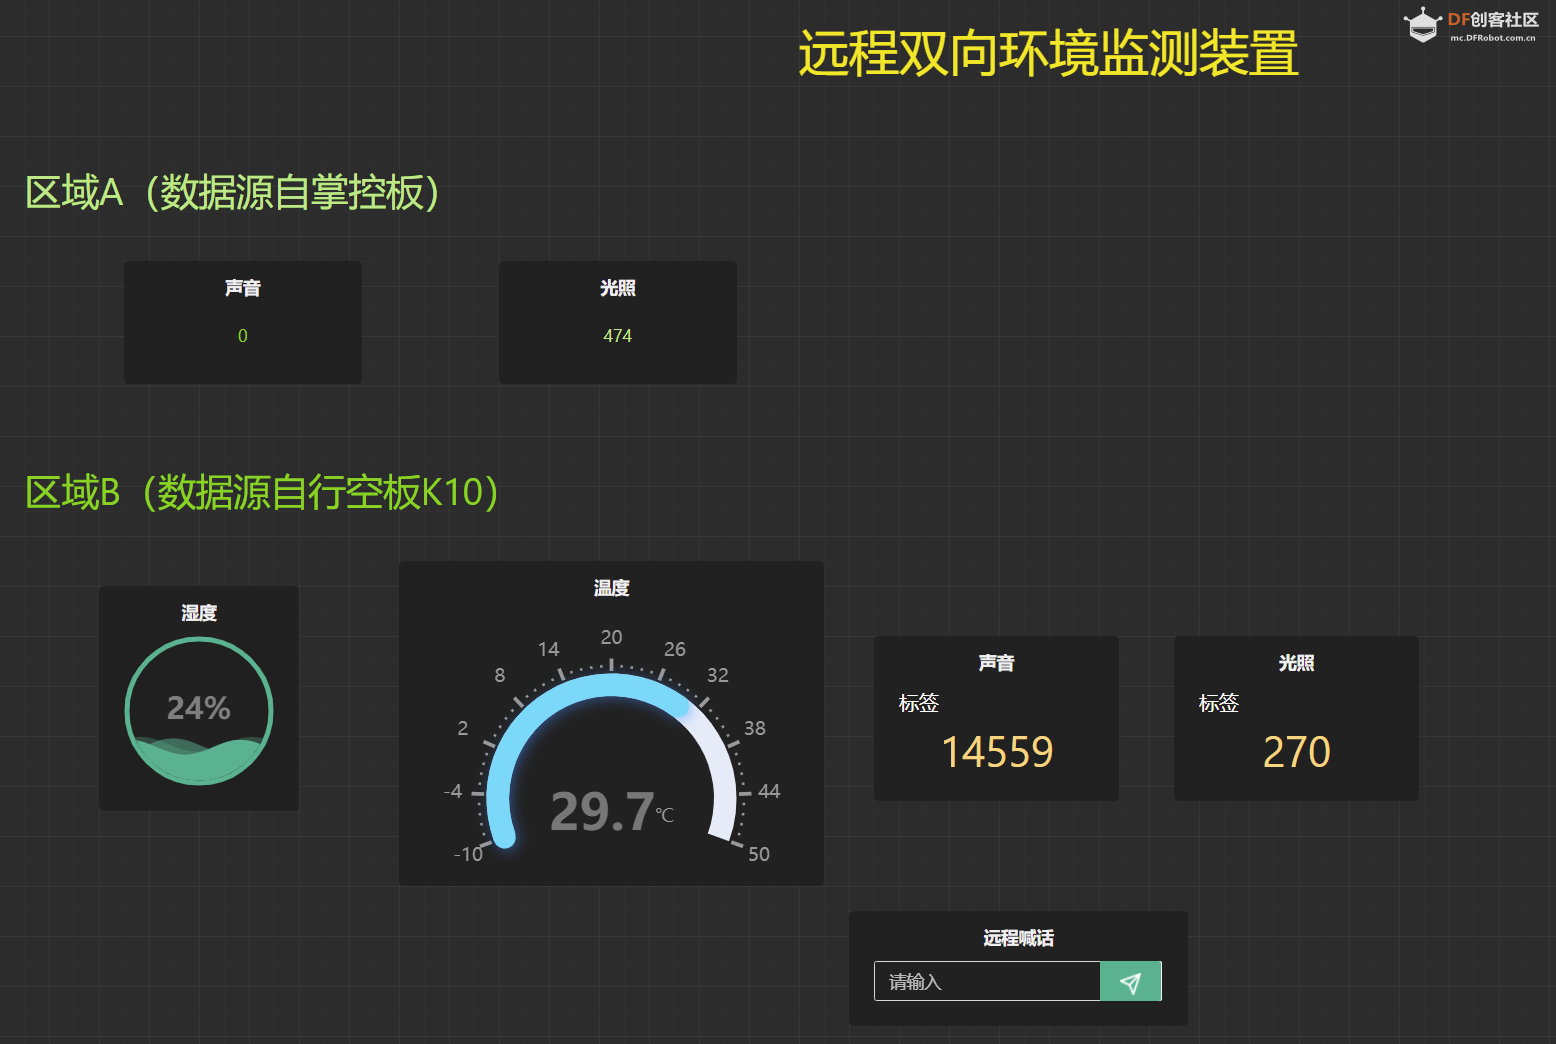Click the gauge scale label -10
Image resolution: width=1556 pixels, height=1044 pixels.
click(x=468, y=854)
